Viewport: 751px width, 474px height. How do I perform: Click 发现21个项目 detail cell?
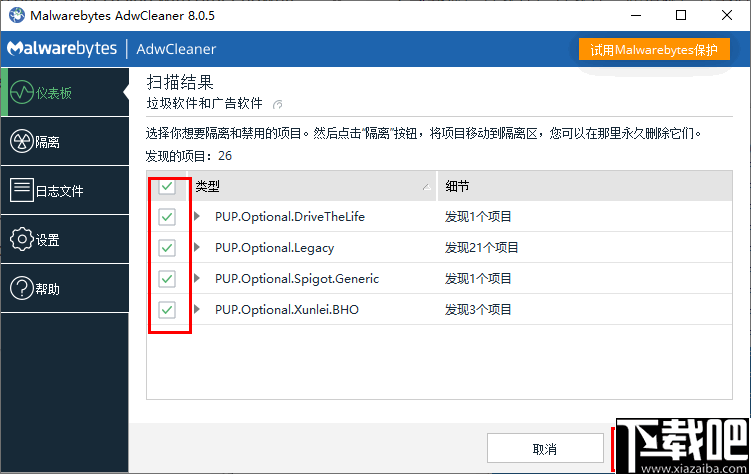pos(481,248)
